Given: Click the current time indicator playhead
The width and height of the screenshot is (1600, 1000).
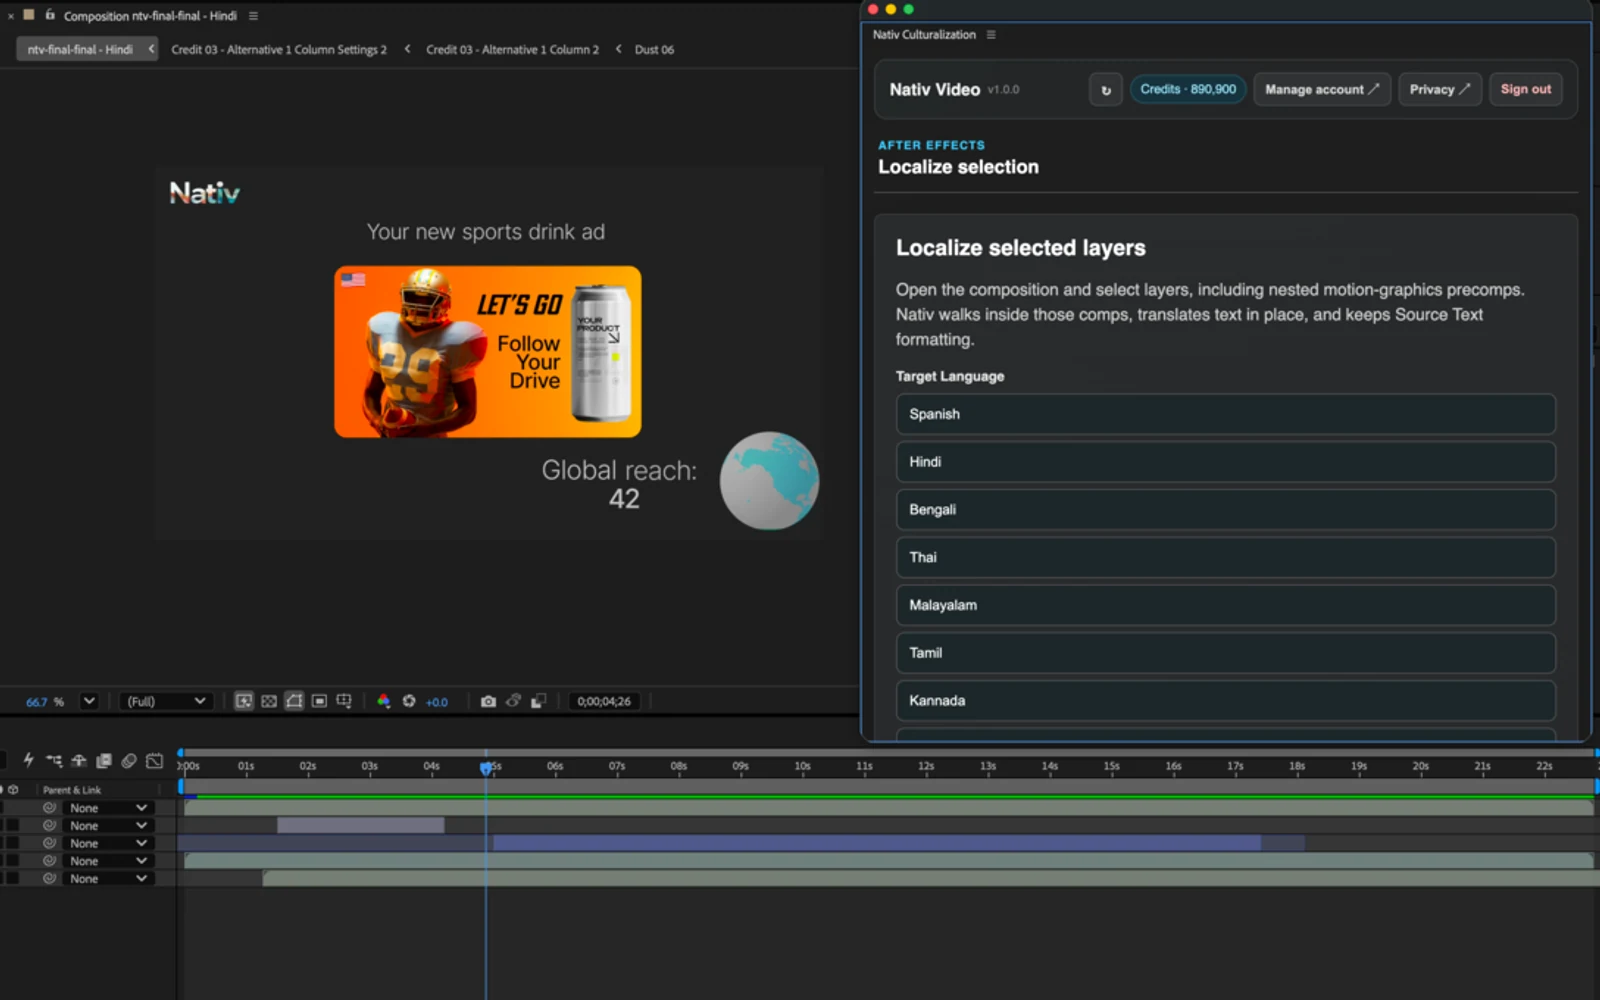Looking at the screenshot, I should click(486, 767).
